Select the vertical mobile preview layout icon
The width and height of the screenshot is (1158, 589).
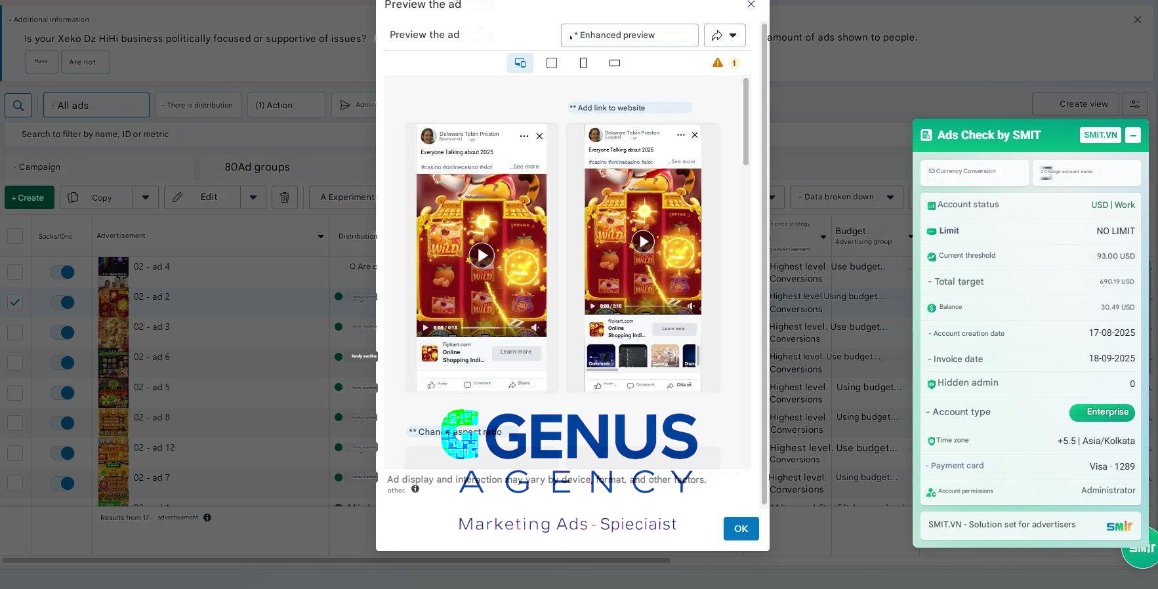[583, 63]
